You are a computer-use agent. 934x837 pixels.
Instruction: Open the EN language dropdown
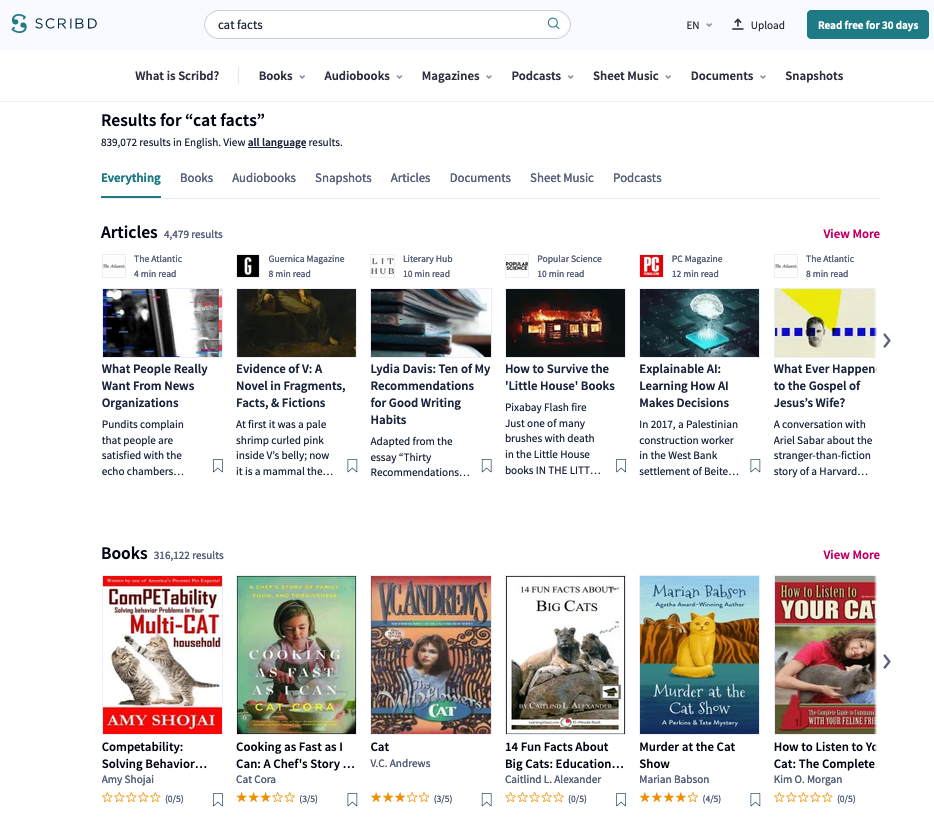(699, 25)
